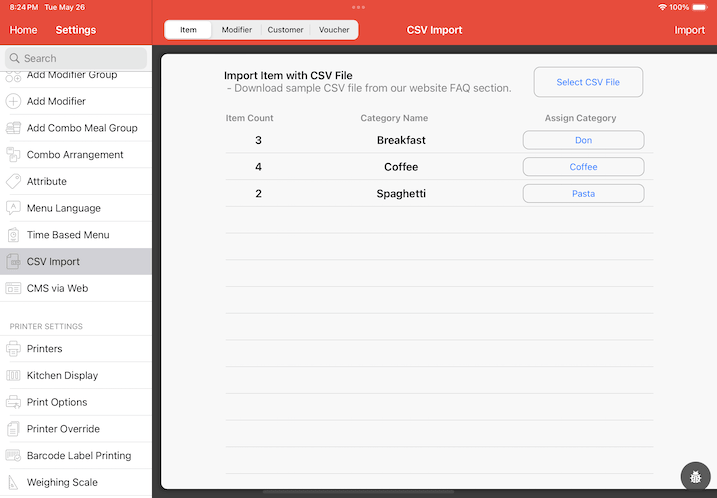The width and height of the screenshot is (717, 498).
Task: Click the Menu Language speech icon
Action: (x=13, y=208)
